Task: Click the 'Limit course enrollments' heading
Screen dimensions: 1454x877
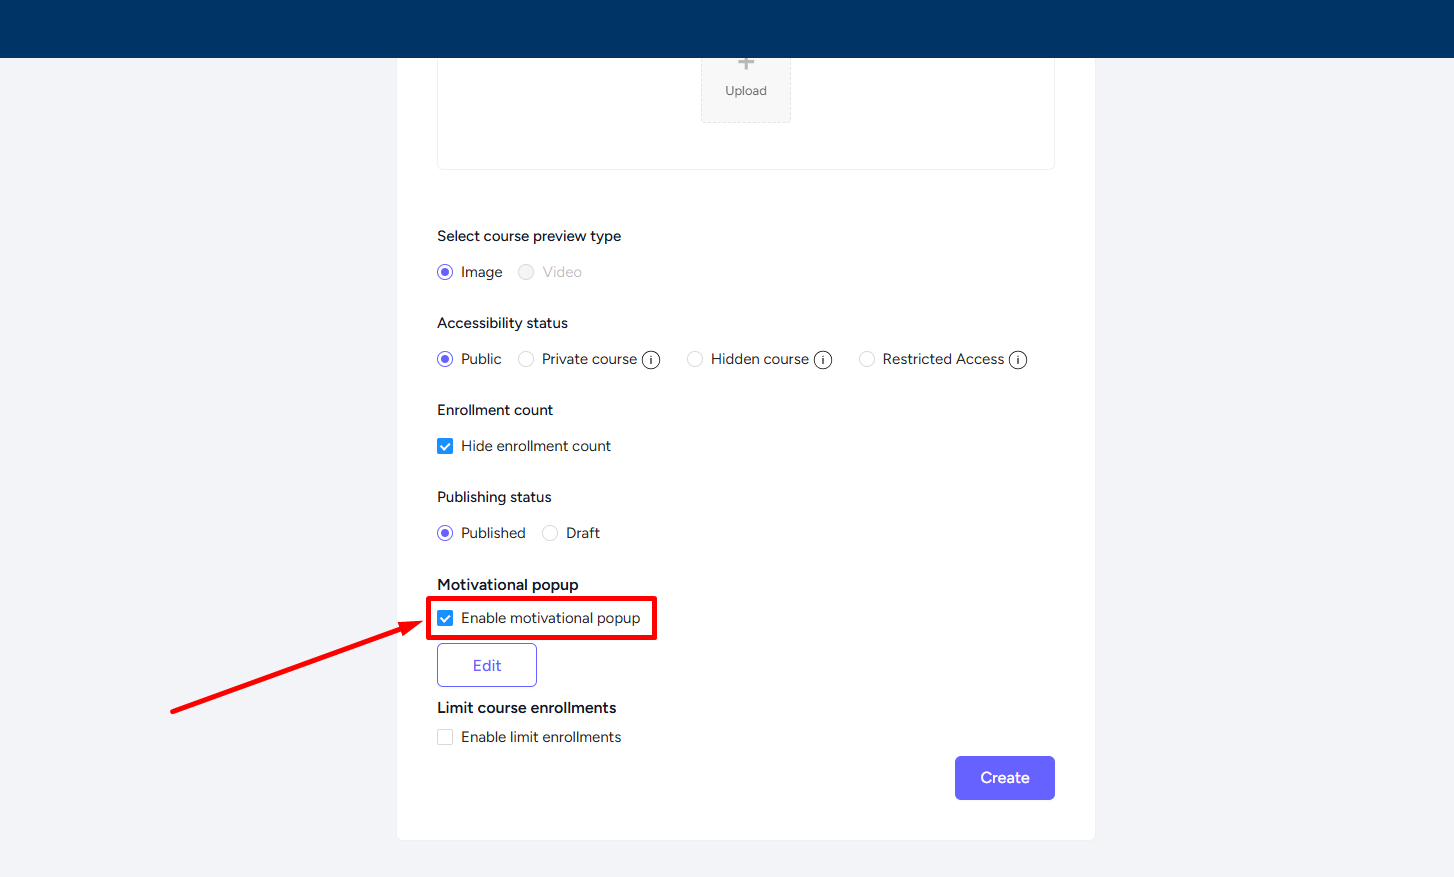Action: [527, 708]
